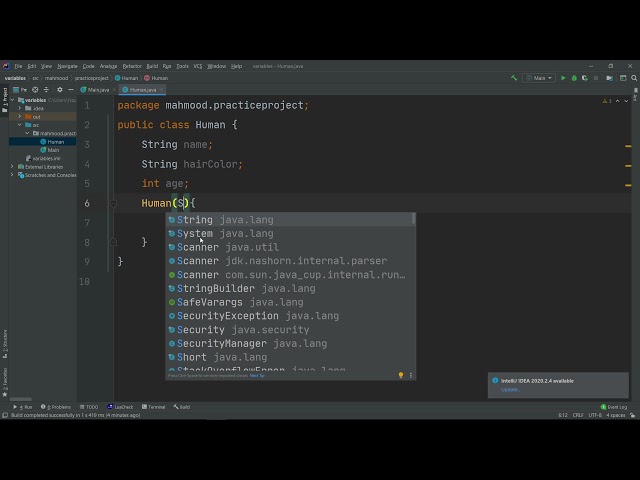
Task: Go to previous highlighted error arrow
Action: (x=618, y=101)
